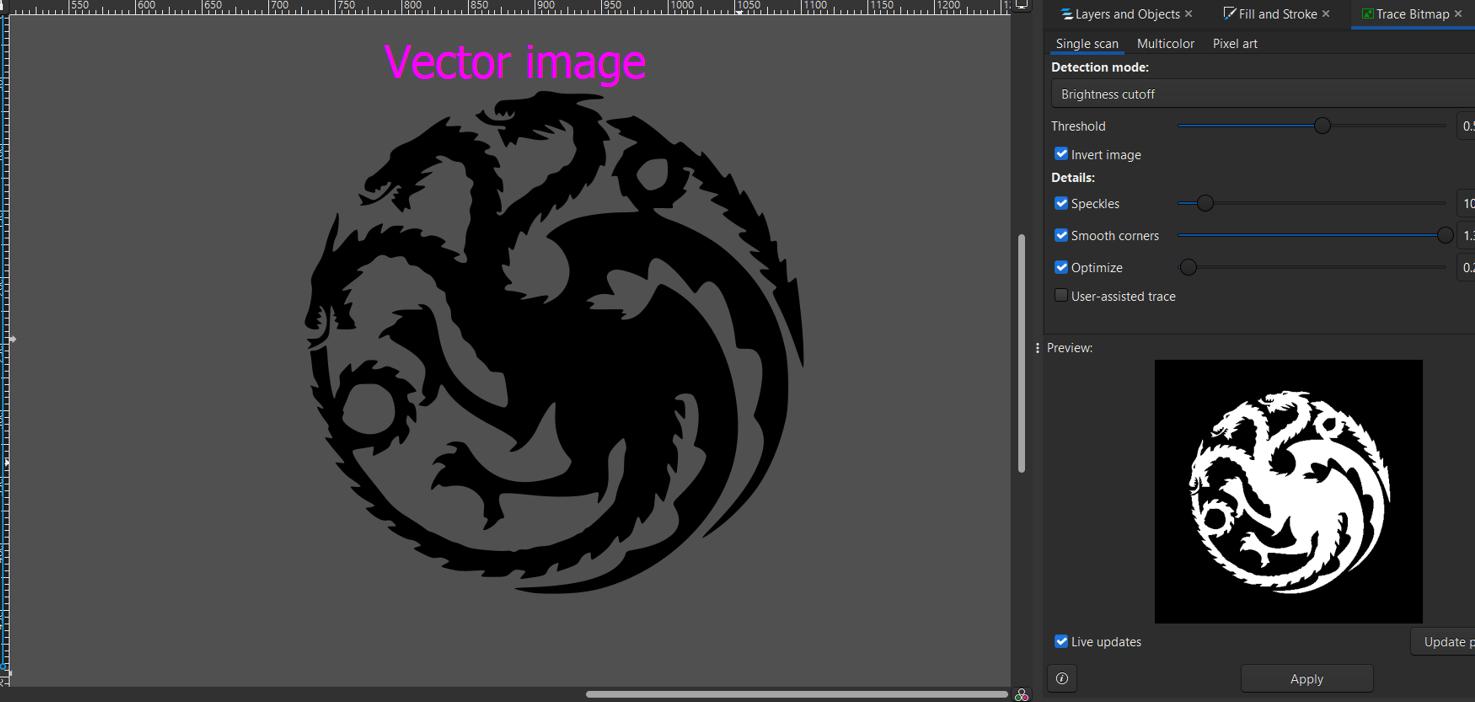Select the Trace Bitmap tab
Viewport: 1475px width, 702px height.
pos(1412,14)
